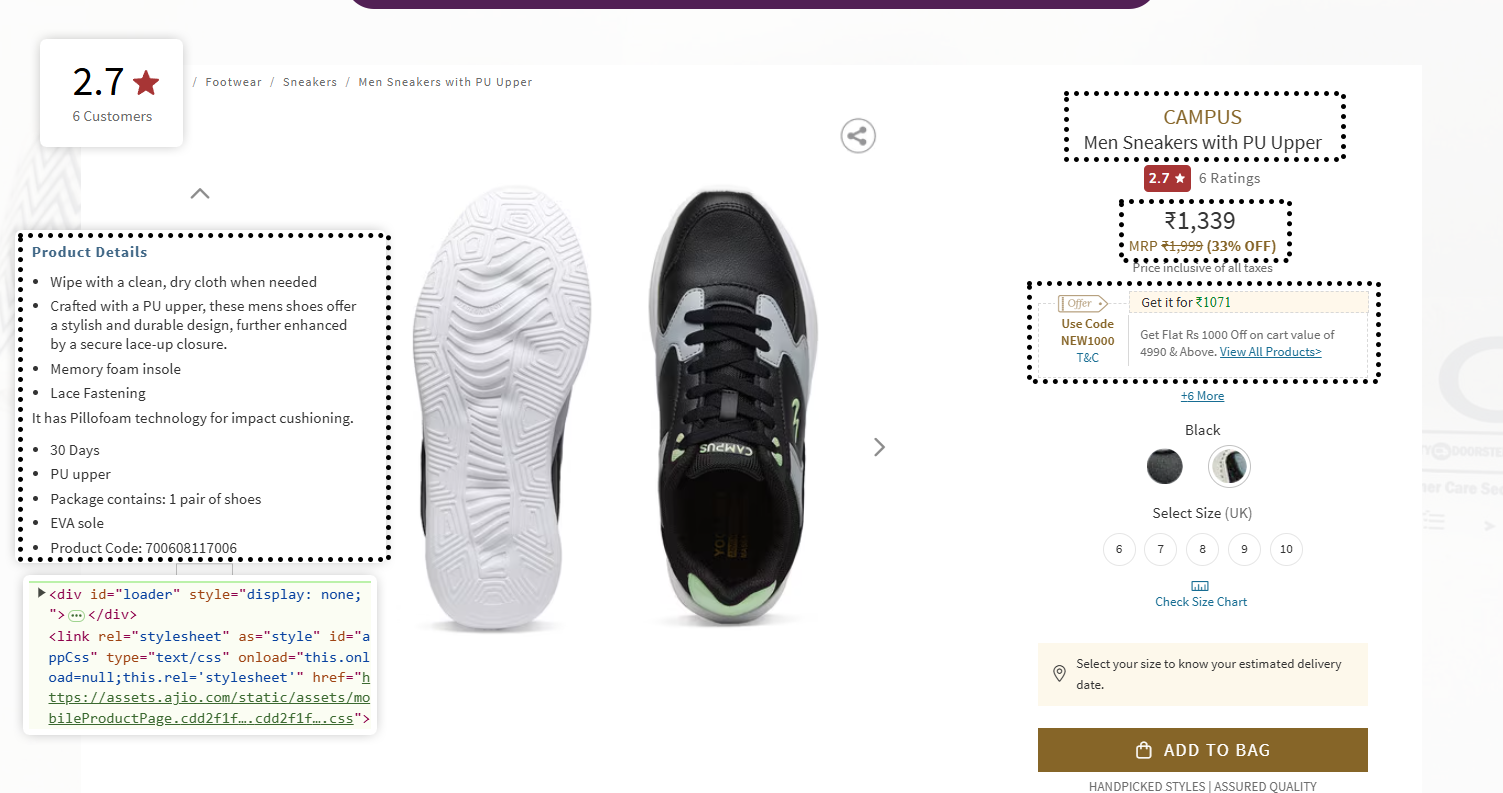Expand the div loader node triangle

click(x=41, y=593)
